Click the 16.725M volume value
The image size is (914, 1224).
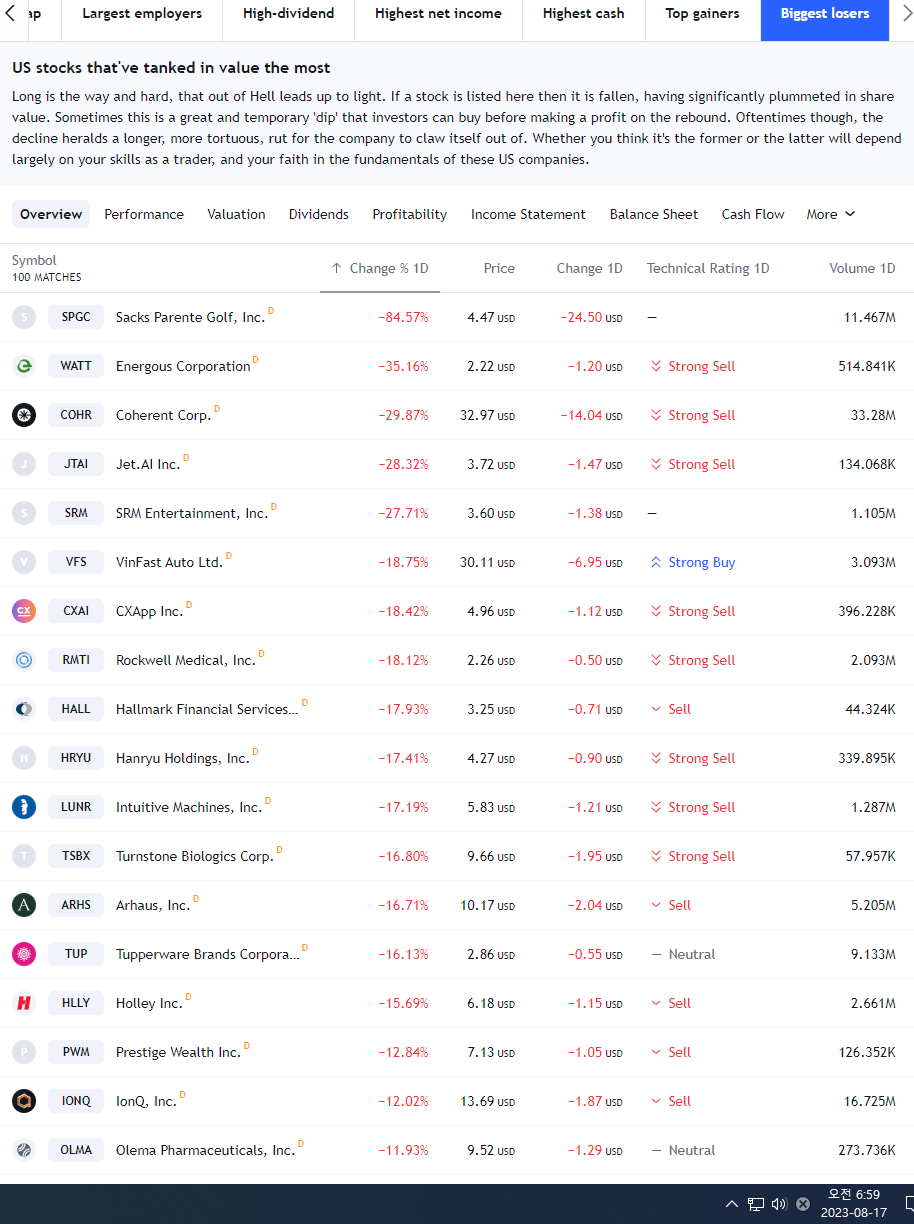[870, 1101]
